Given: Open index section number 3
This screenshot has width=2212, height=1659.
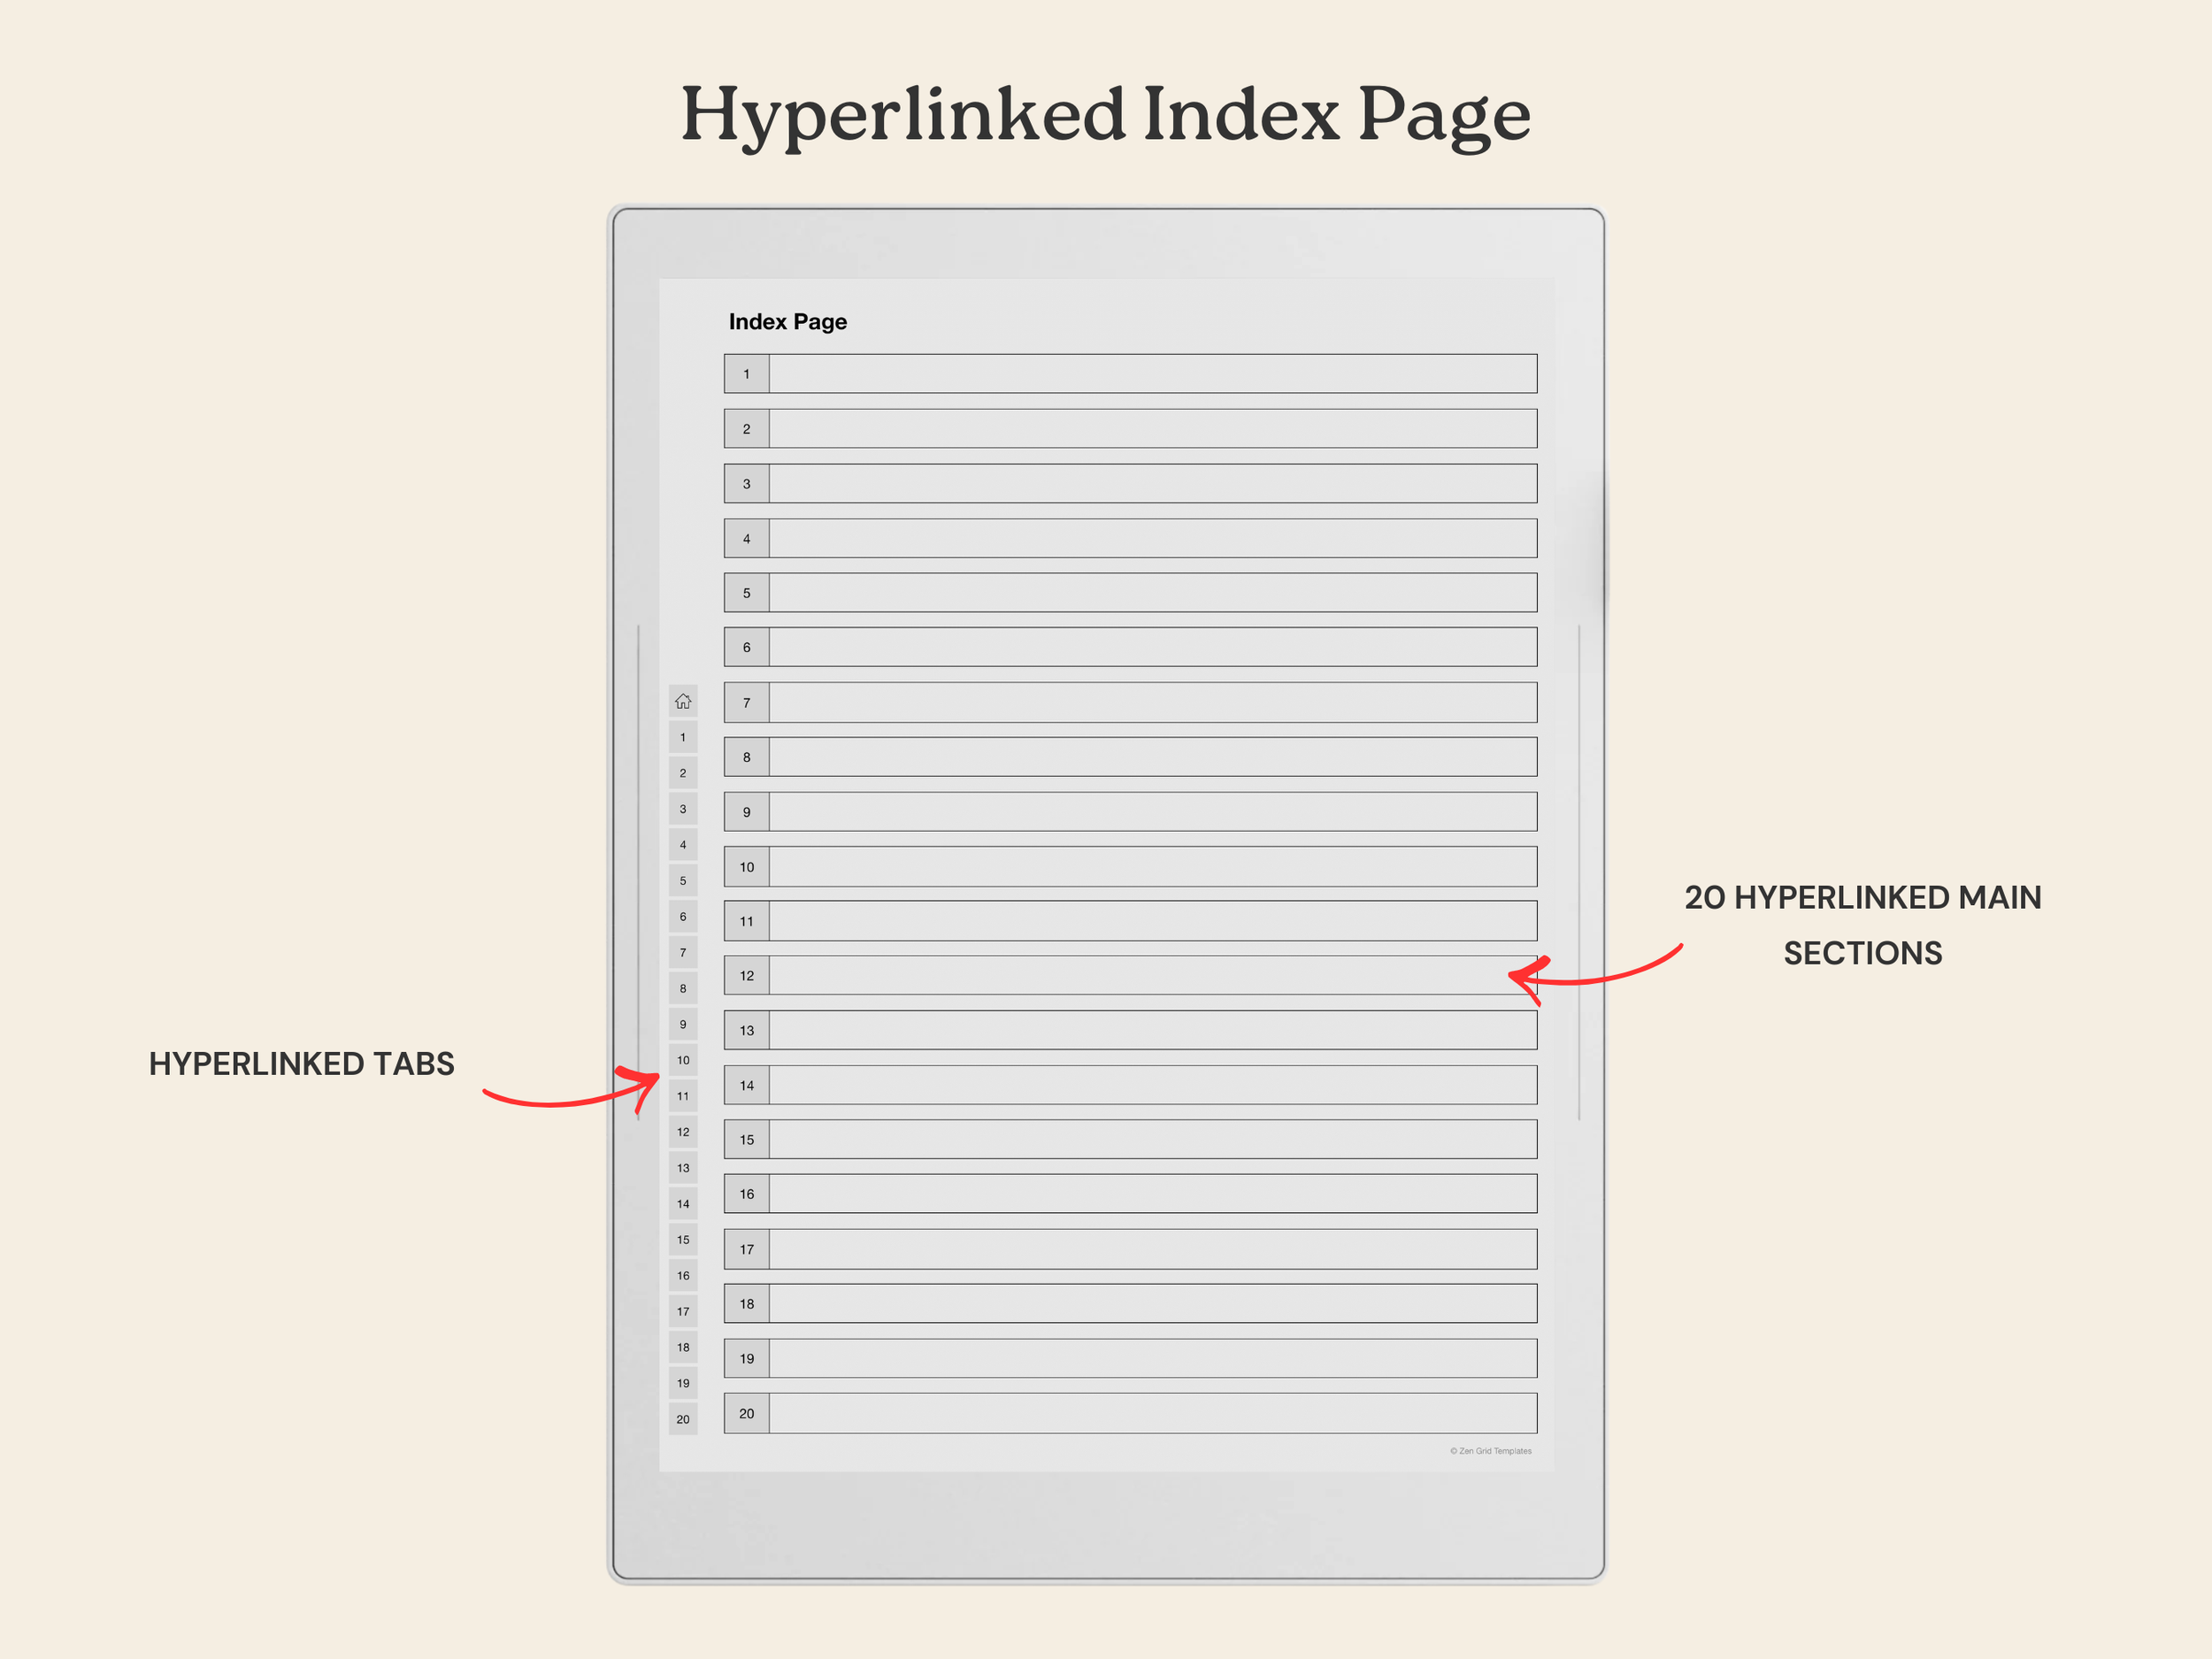Looking at the screenshot, I should tap(746, 484).
